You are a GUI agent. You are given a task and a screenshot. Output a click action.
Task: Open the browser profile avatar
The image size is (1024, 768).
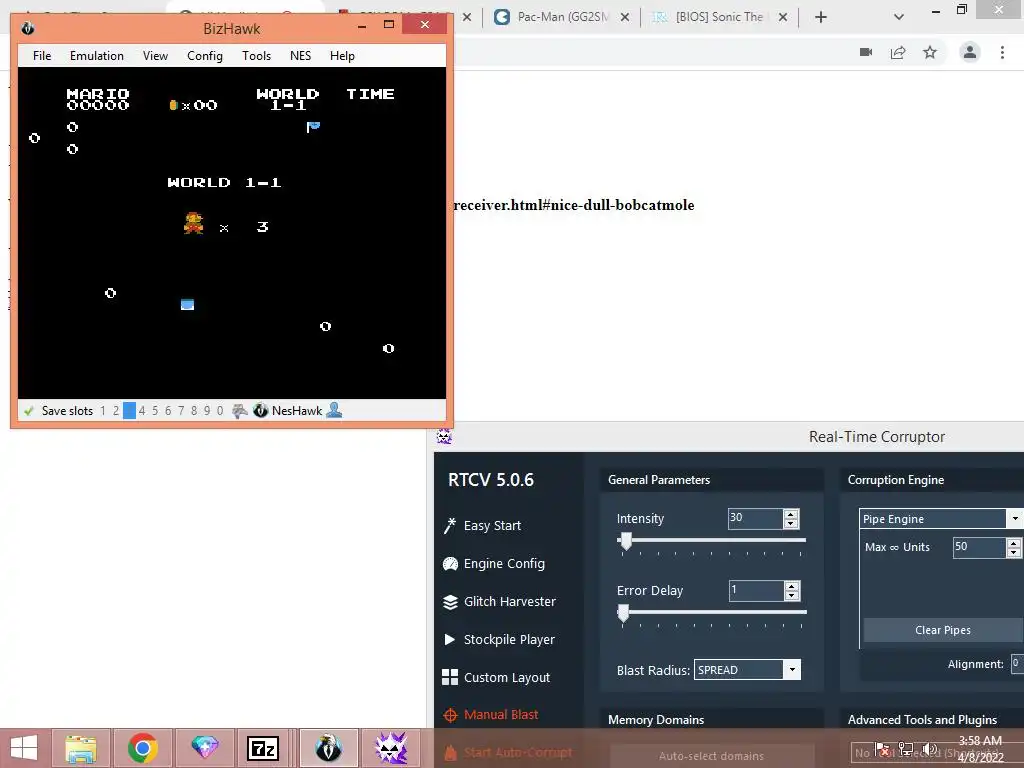(970, 52)
